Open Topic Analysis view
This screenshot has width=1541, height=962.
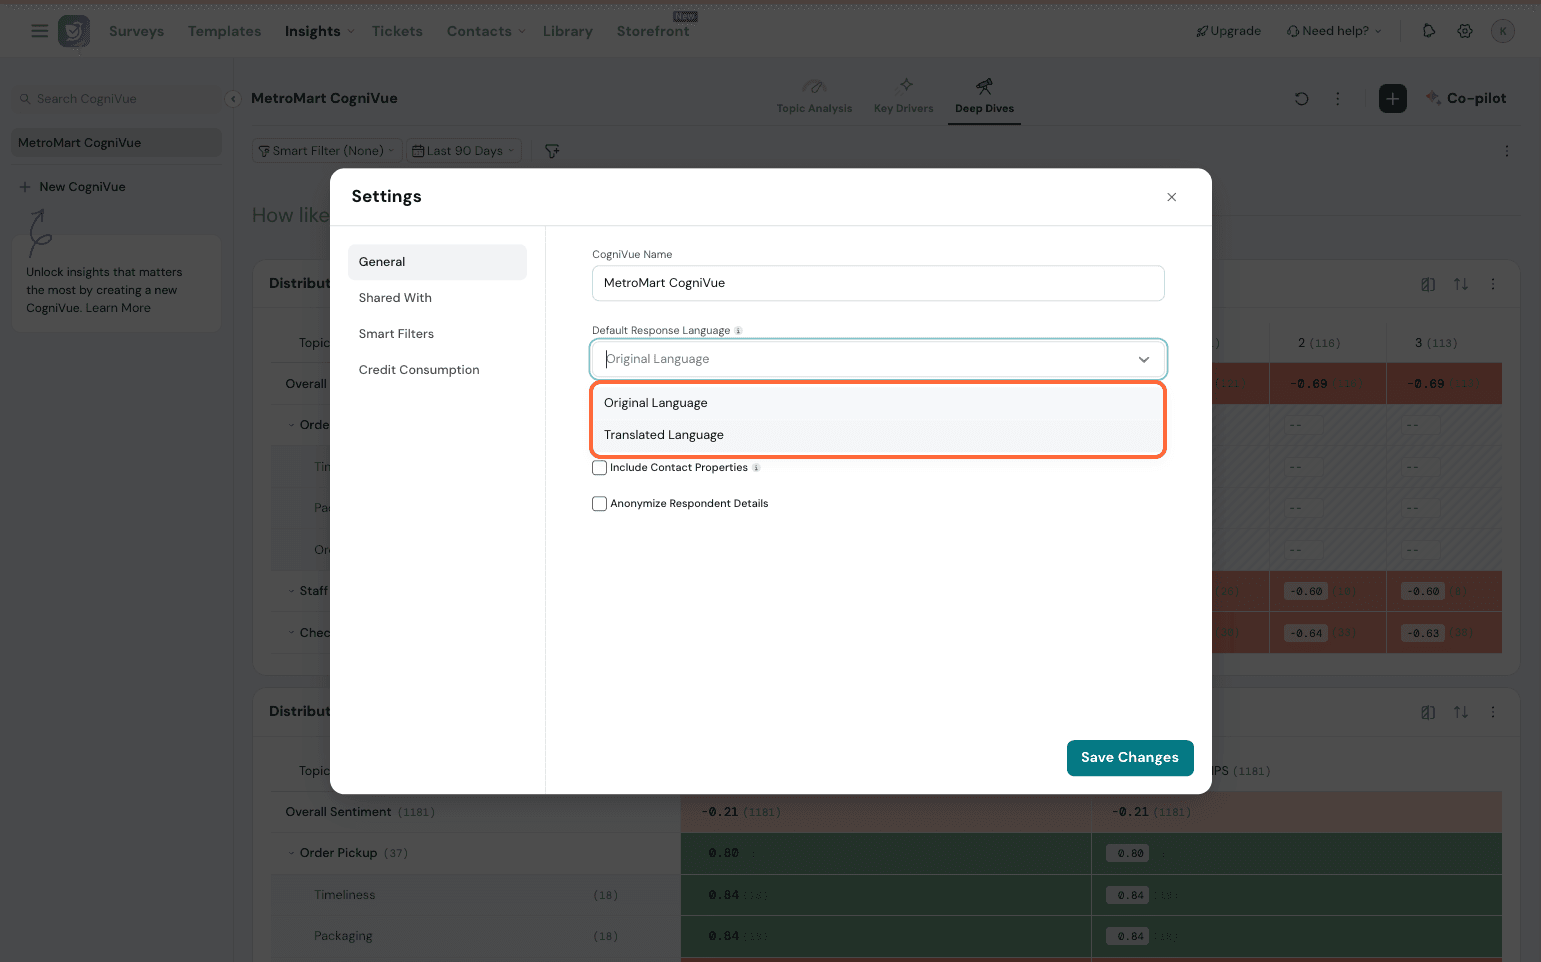pos(814,96)
